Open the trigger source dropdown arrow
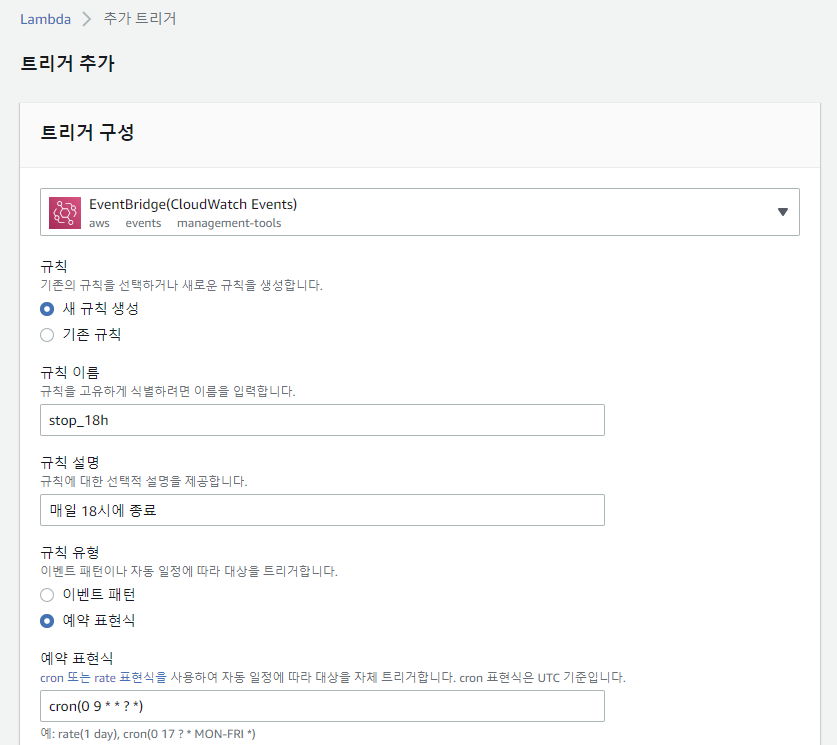The height and width of the screenshot is (745, 837). [x=783, y=212]
